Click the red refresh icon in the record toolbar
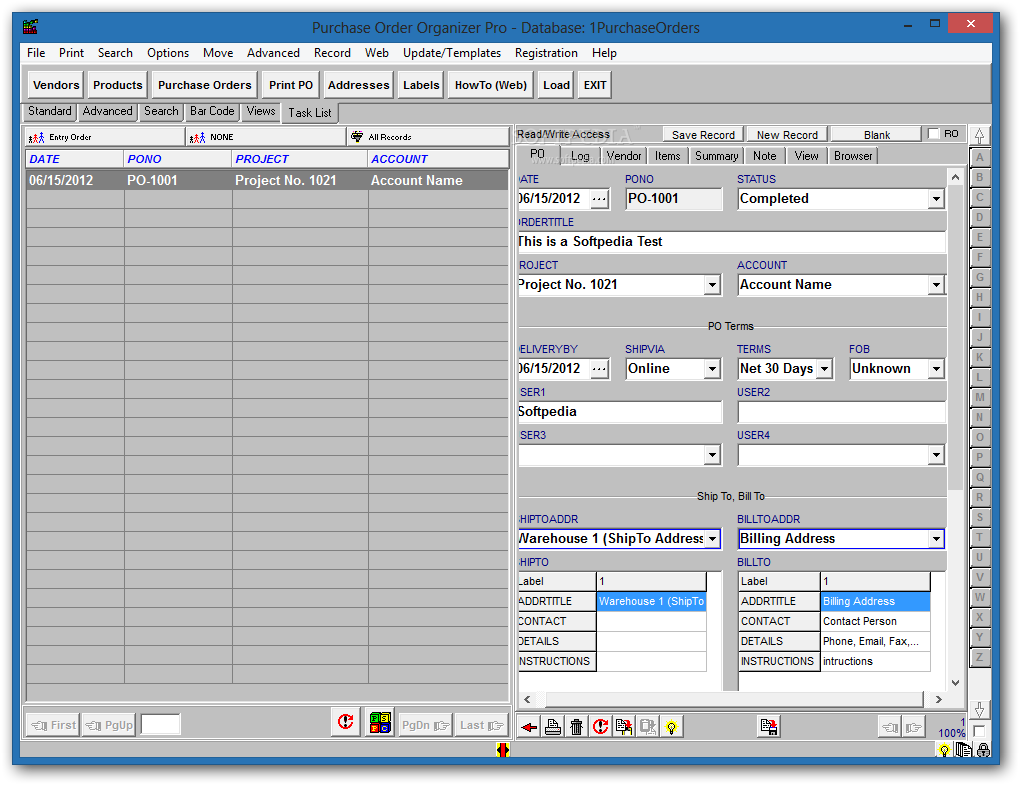The height and width of the screenshot is (785, 1020). tap(600, 727)
